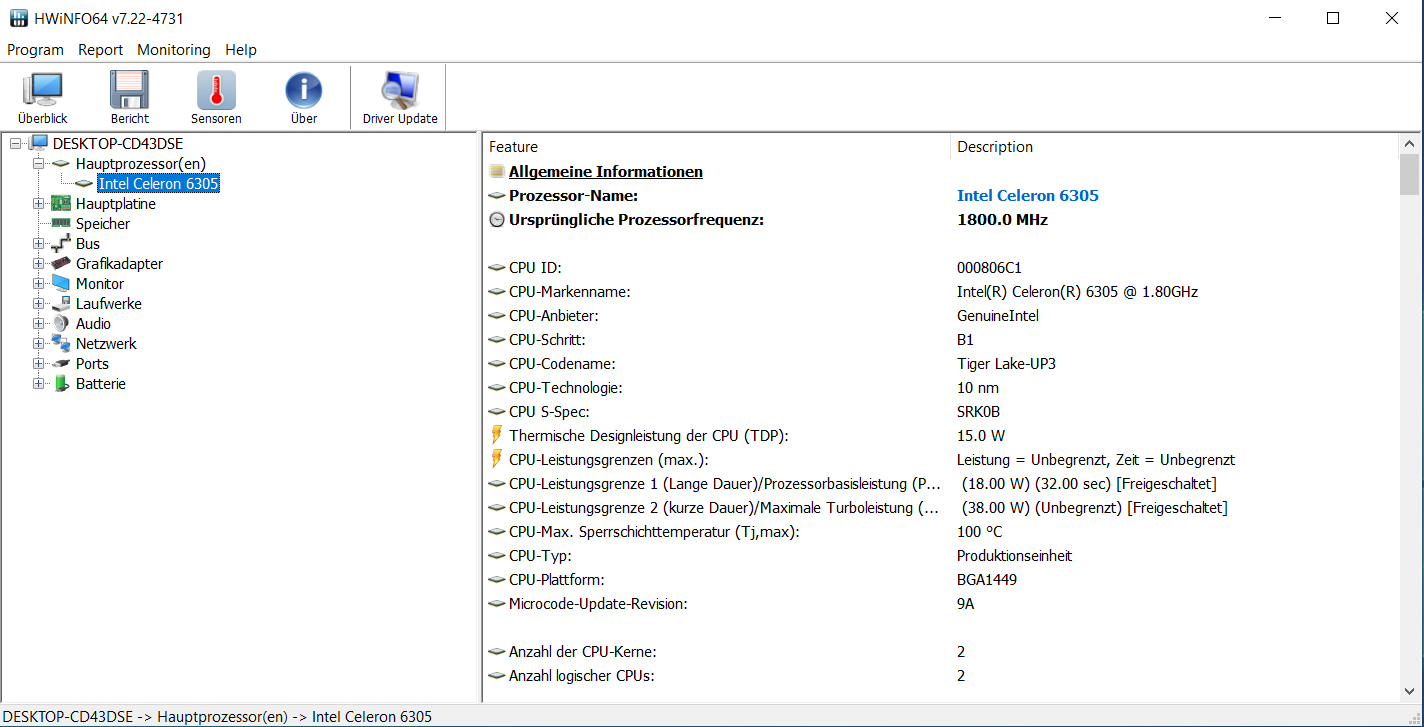This screenshot has width=1424, height=727.
Task: Select the Intel Celeron 6305 tree item
Action: [x=158, y=184]
